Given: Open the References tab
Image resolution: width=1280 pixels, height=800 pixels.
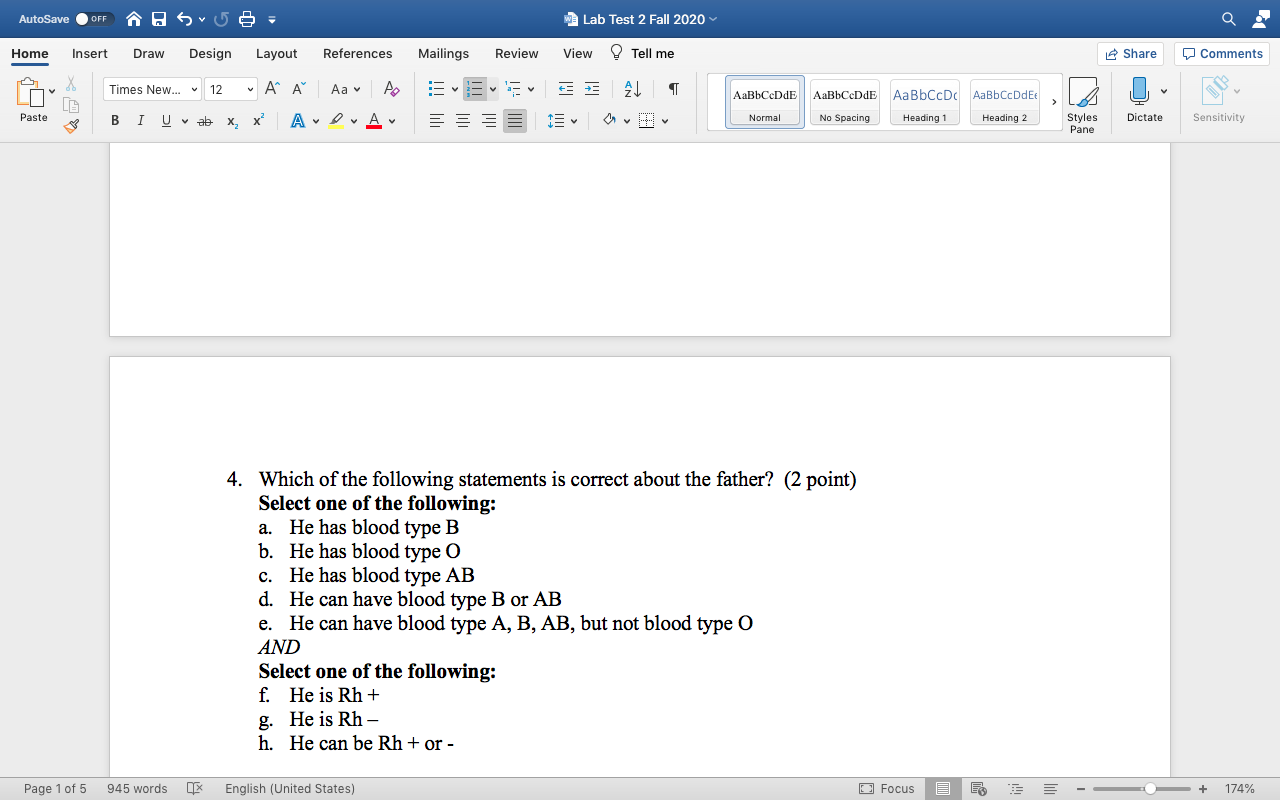Looking at the screenshot, I should pyautogui.click(x=357, y=53).
